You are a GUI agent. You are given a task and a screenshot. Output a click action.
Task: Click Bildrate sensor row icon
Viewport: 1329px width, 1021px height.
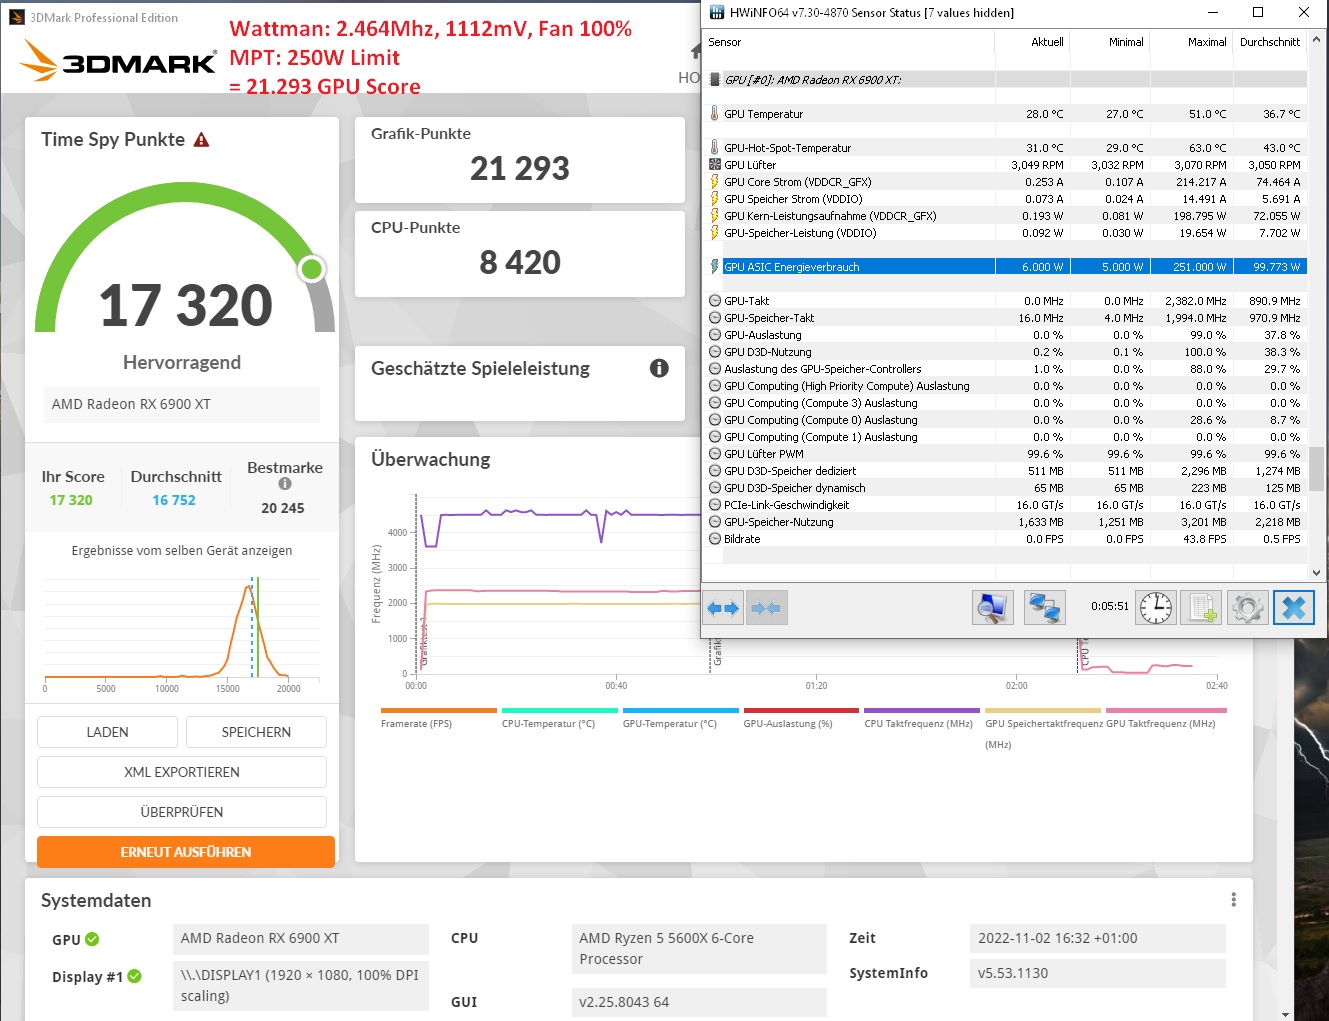tap(714, 539)
